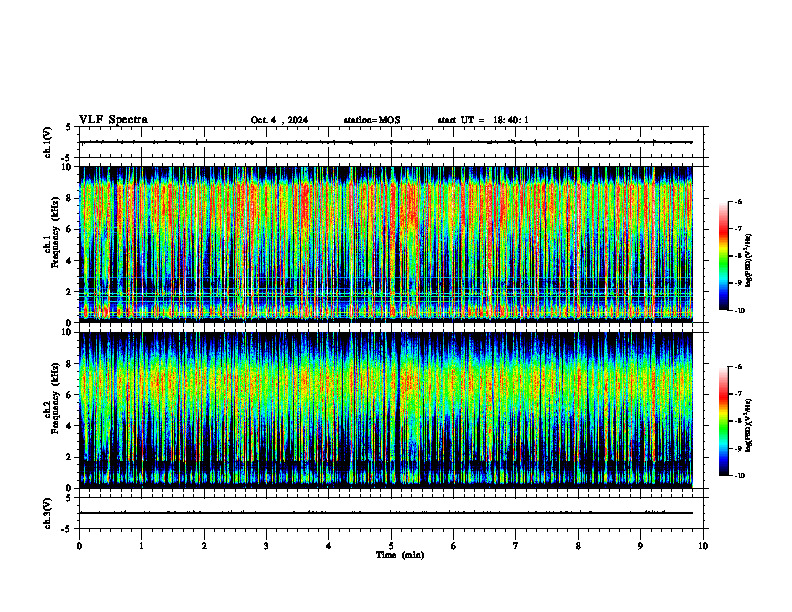Click the ch.1 spectrogram panel
This screenshot has width=792, height=612.
pos(385,244)
